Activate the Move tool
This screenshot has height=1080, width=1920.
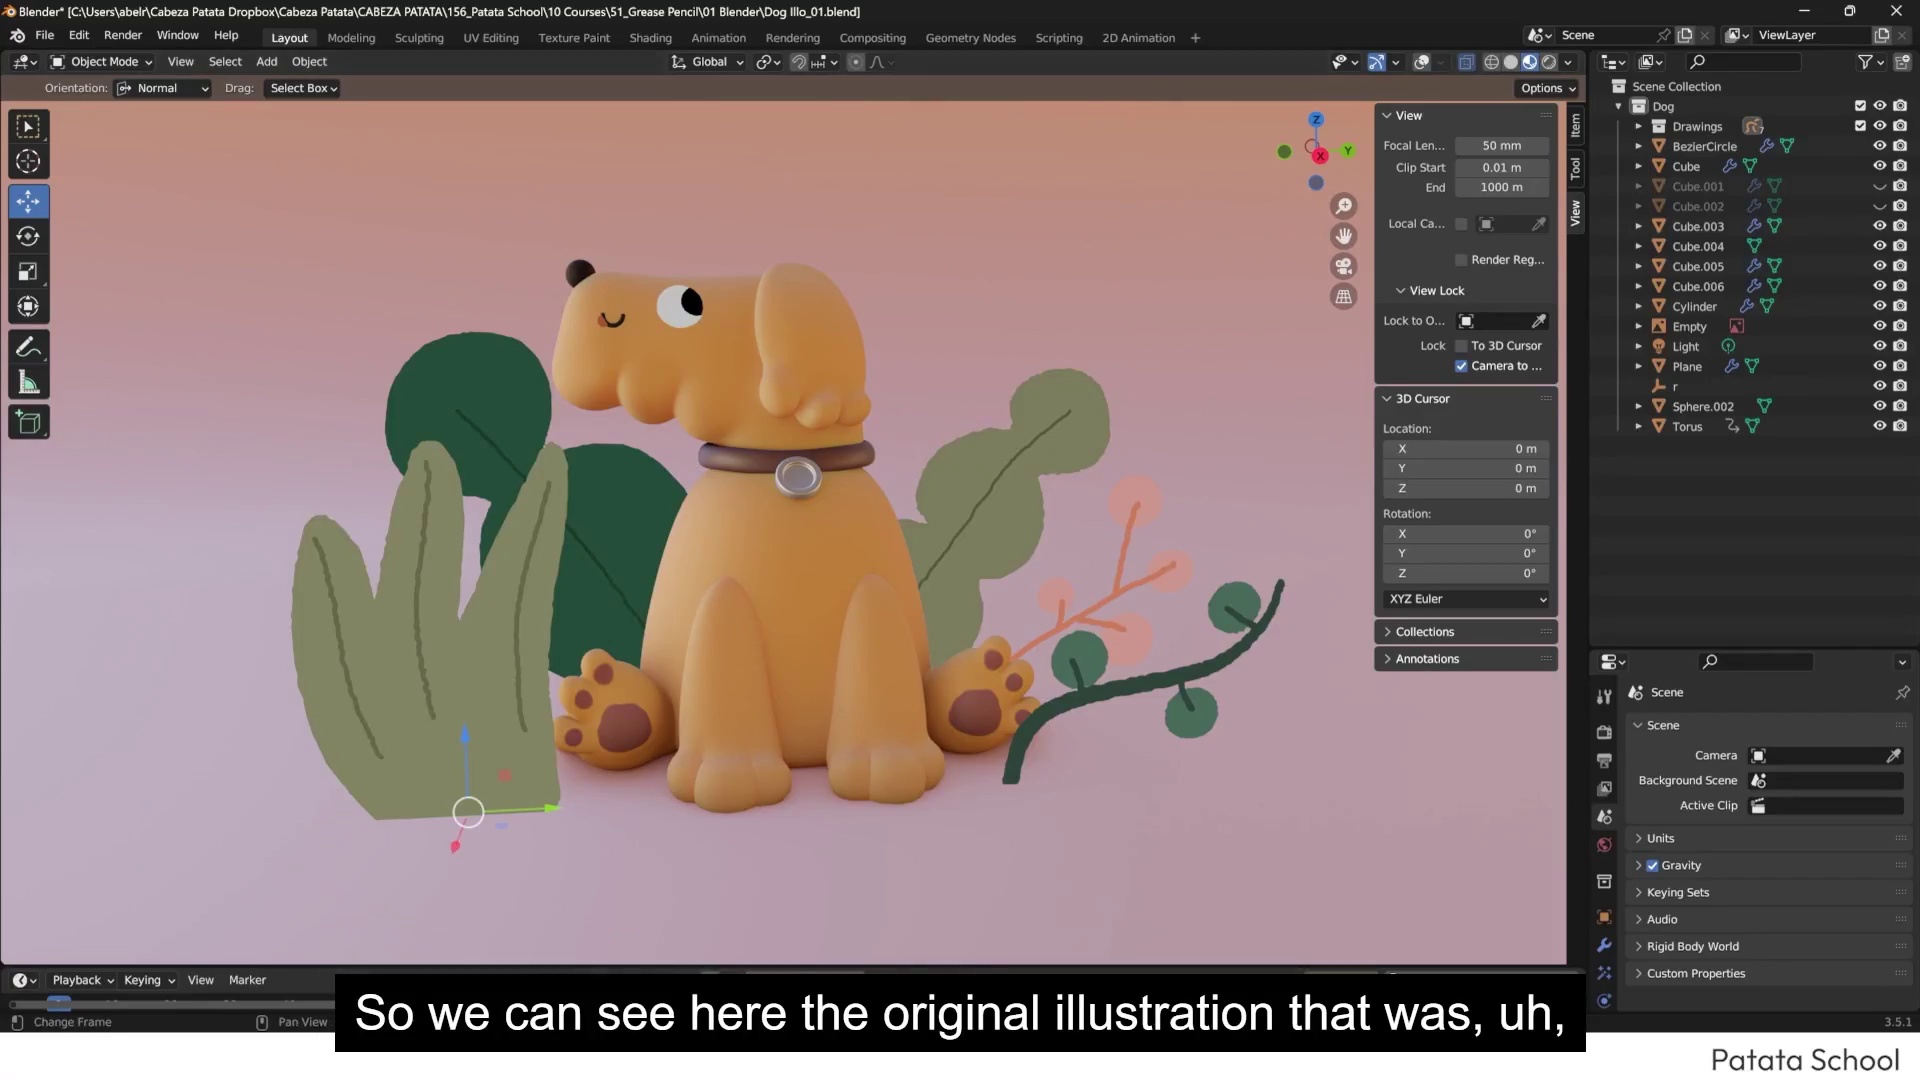(28, 202)
